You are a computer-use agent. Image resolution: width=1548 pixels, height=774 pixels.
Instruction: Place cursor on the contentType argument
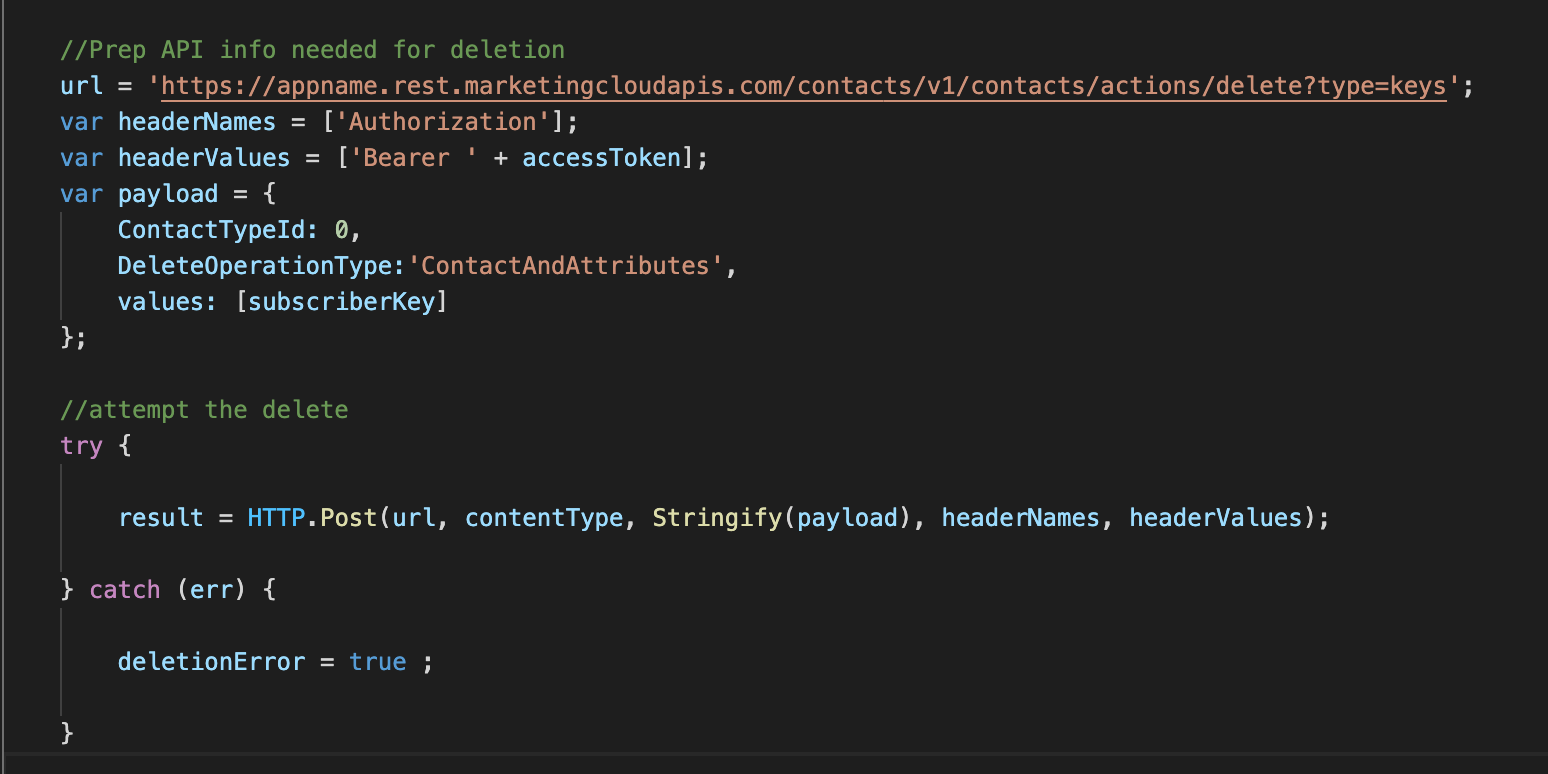(x=543, y=518)
